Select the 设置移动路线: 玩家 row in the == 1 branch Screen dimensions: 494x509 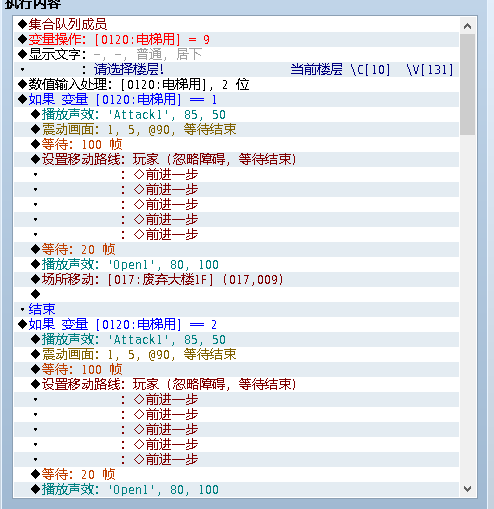[x=236, y=159]
